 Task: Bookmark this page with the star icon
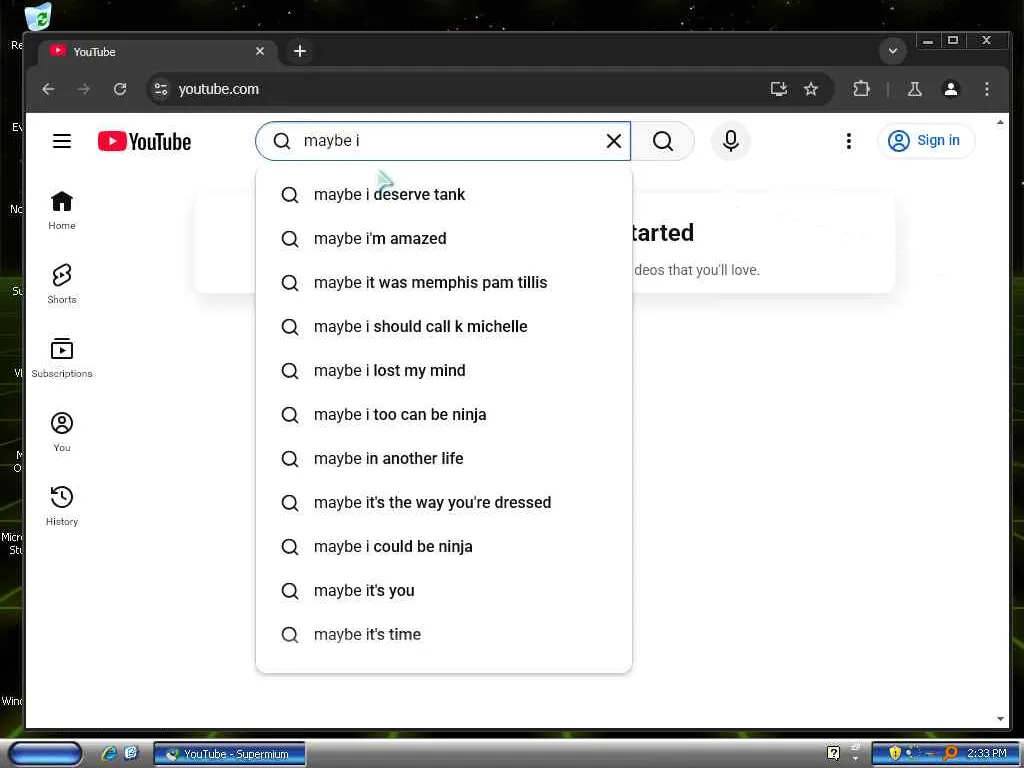(810, 89)
